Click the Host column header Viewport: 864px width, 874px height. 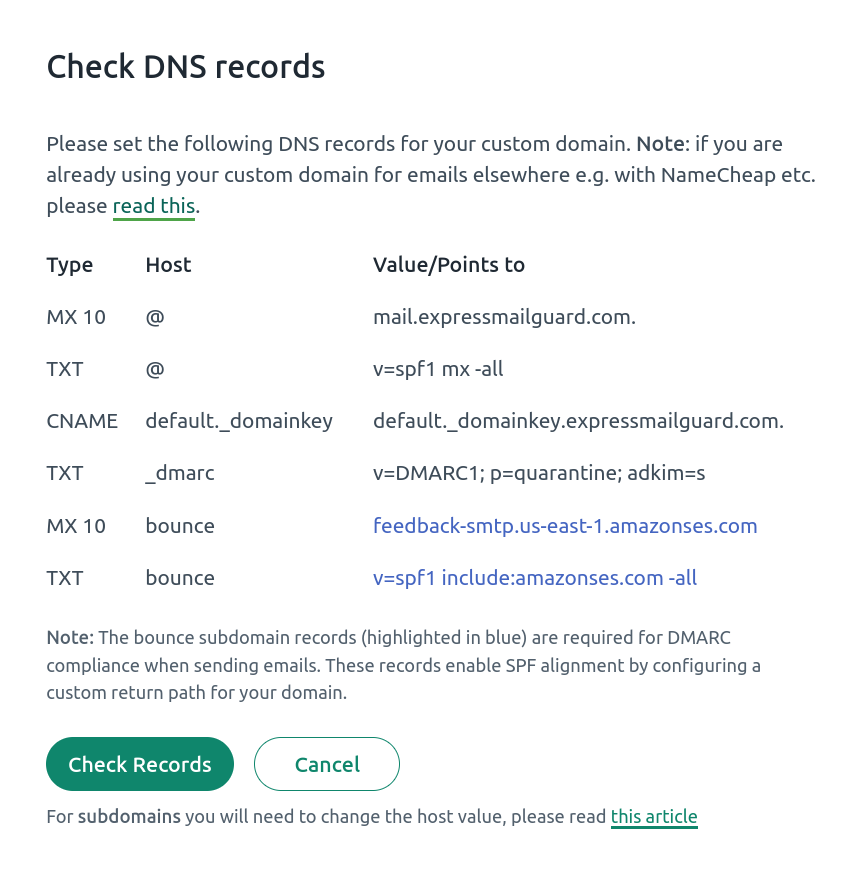pyautogui.click(x=168, y=265)
